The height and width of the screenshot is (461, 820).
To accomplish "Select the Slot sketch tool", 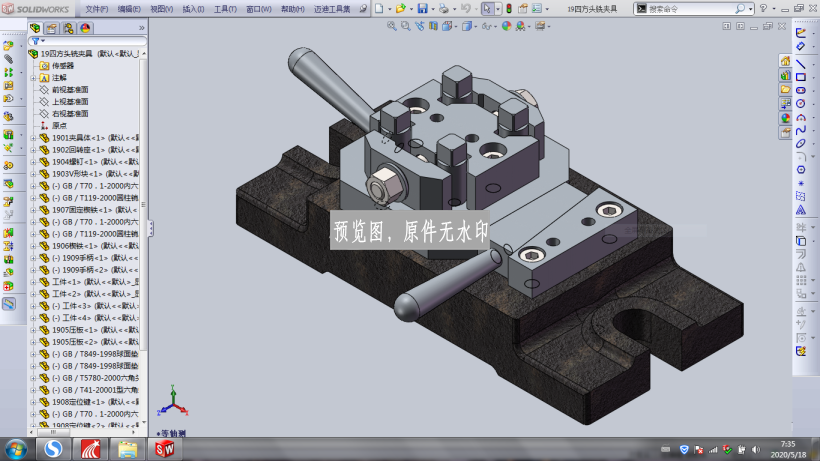I will click(801, 90).
